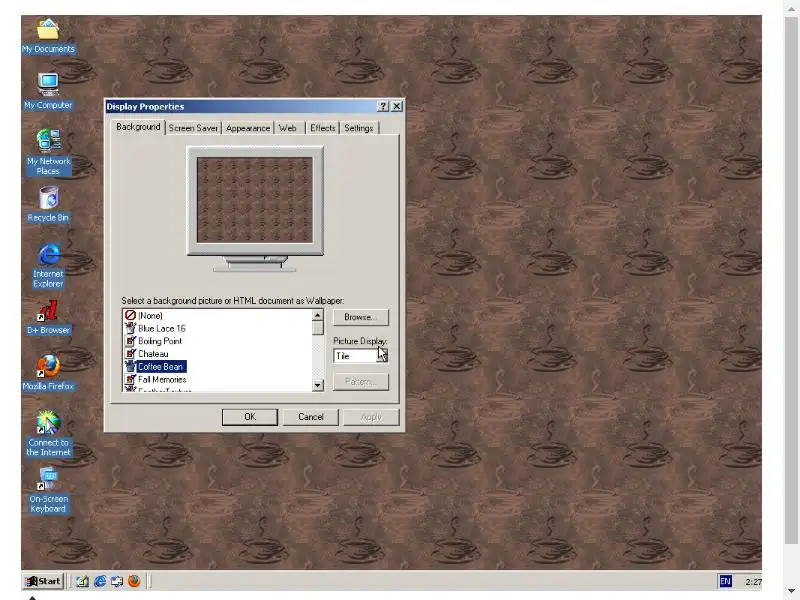Switch to the Effects tab
The height and width of the screenshot is (600, 800).
[x=322, y=128]
